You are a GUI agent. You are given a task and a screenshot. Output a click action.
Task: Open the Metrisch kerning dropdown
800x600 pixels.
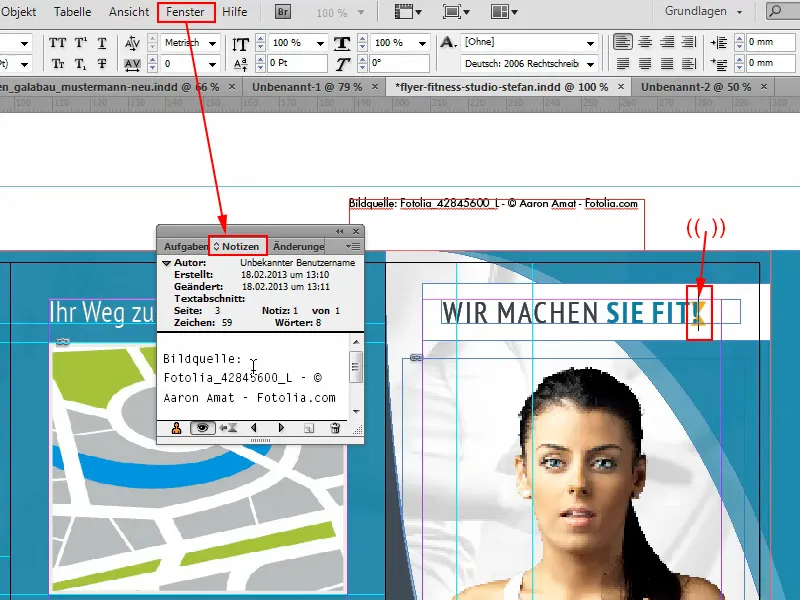coord(212,43)
